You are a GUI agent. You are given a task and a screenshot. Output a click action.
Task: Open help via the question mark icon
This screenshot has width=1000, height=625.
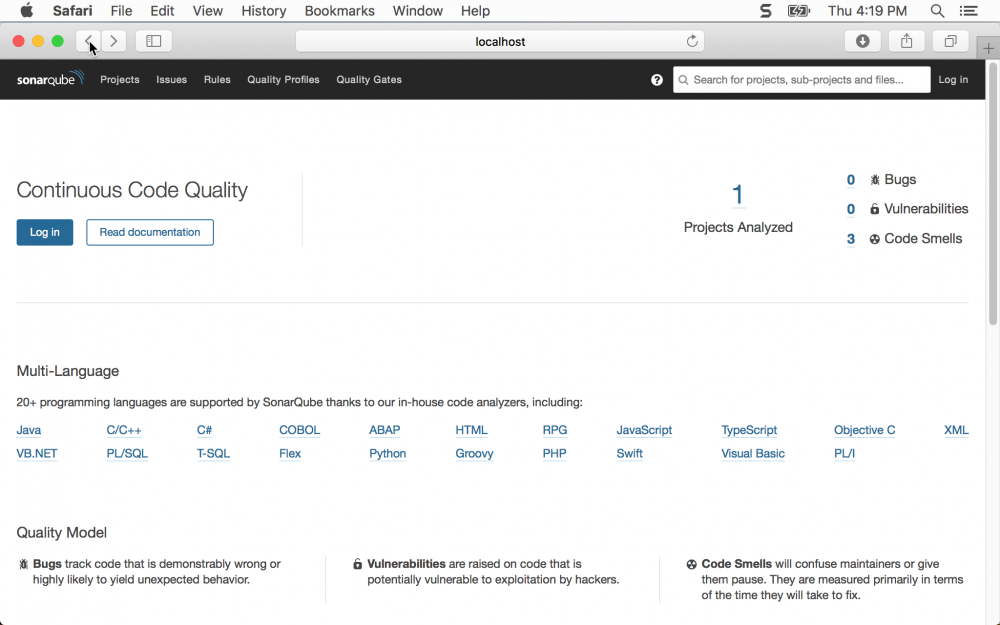(x=657, y=79)
